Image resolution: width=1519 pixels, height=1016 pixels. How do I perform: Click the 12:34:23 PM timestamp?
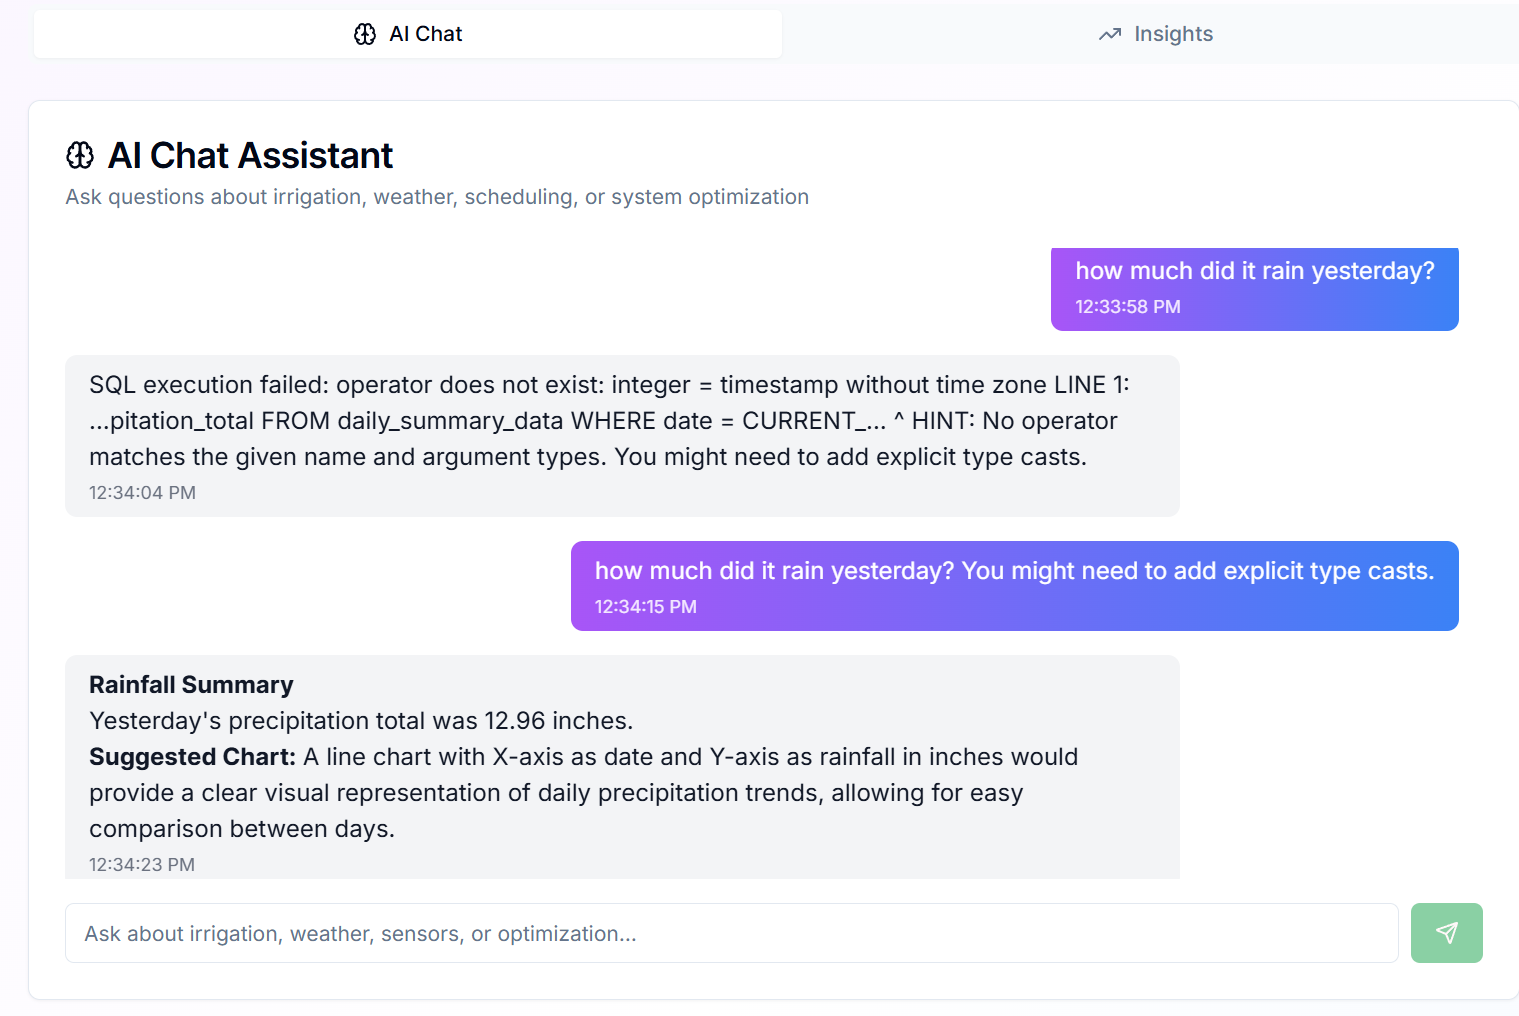142,865
